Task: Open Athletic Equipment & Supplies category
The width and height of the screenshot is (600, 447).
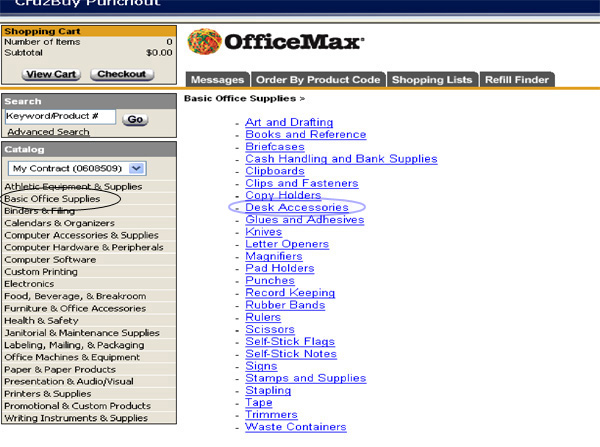Action: tap(73, 186)
